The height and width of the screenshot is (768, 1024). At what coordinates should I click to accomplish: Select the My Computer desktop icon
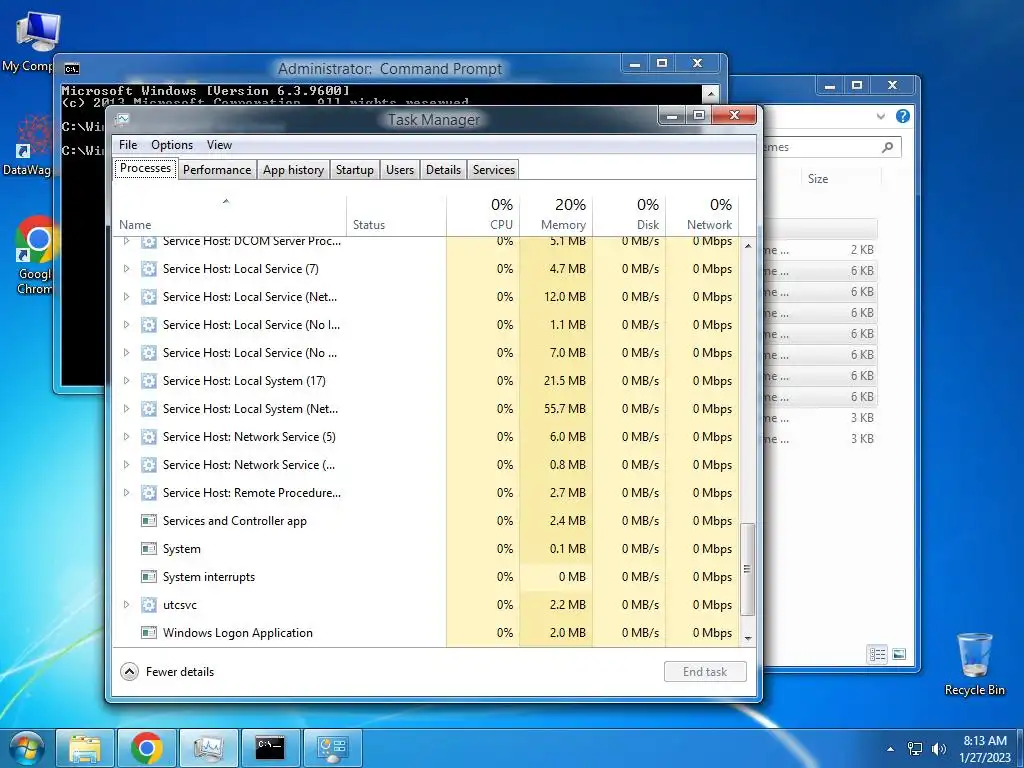[x=35, y=40]
